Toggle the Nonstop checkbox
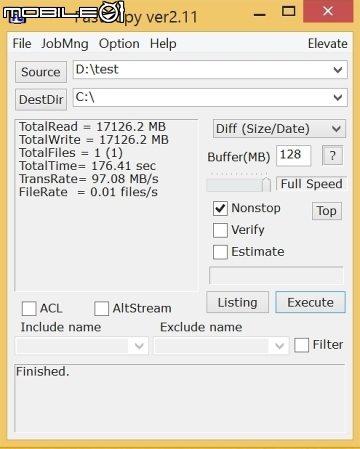This screenshot has width=360, height=449. (220, 208)
